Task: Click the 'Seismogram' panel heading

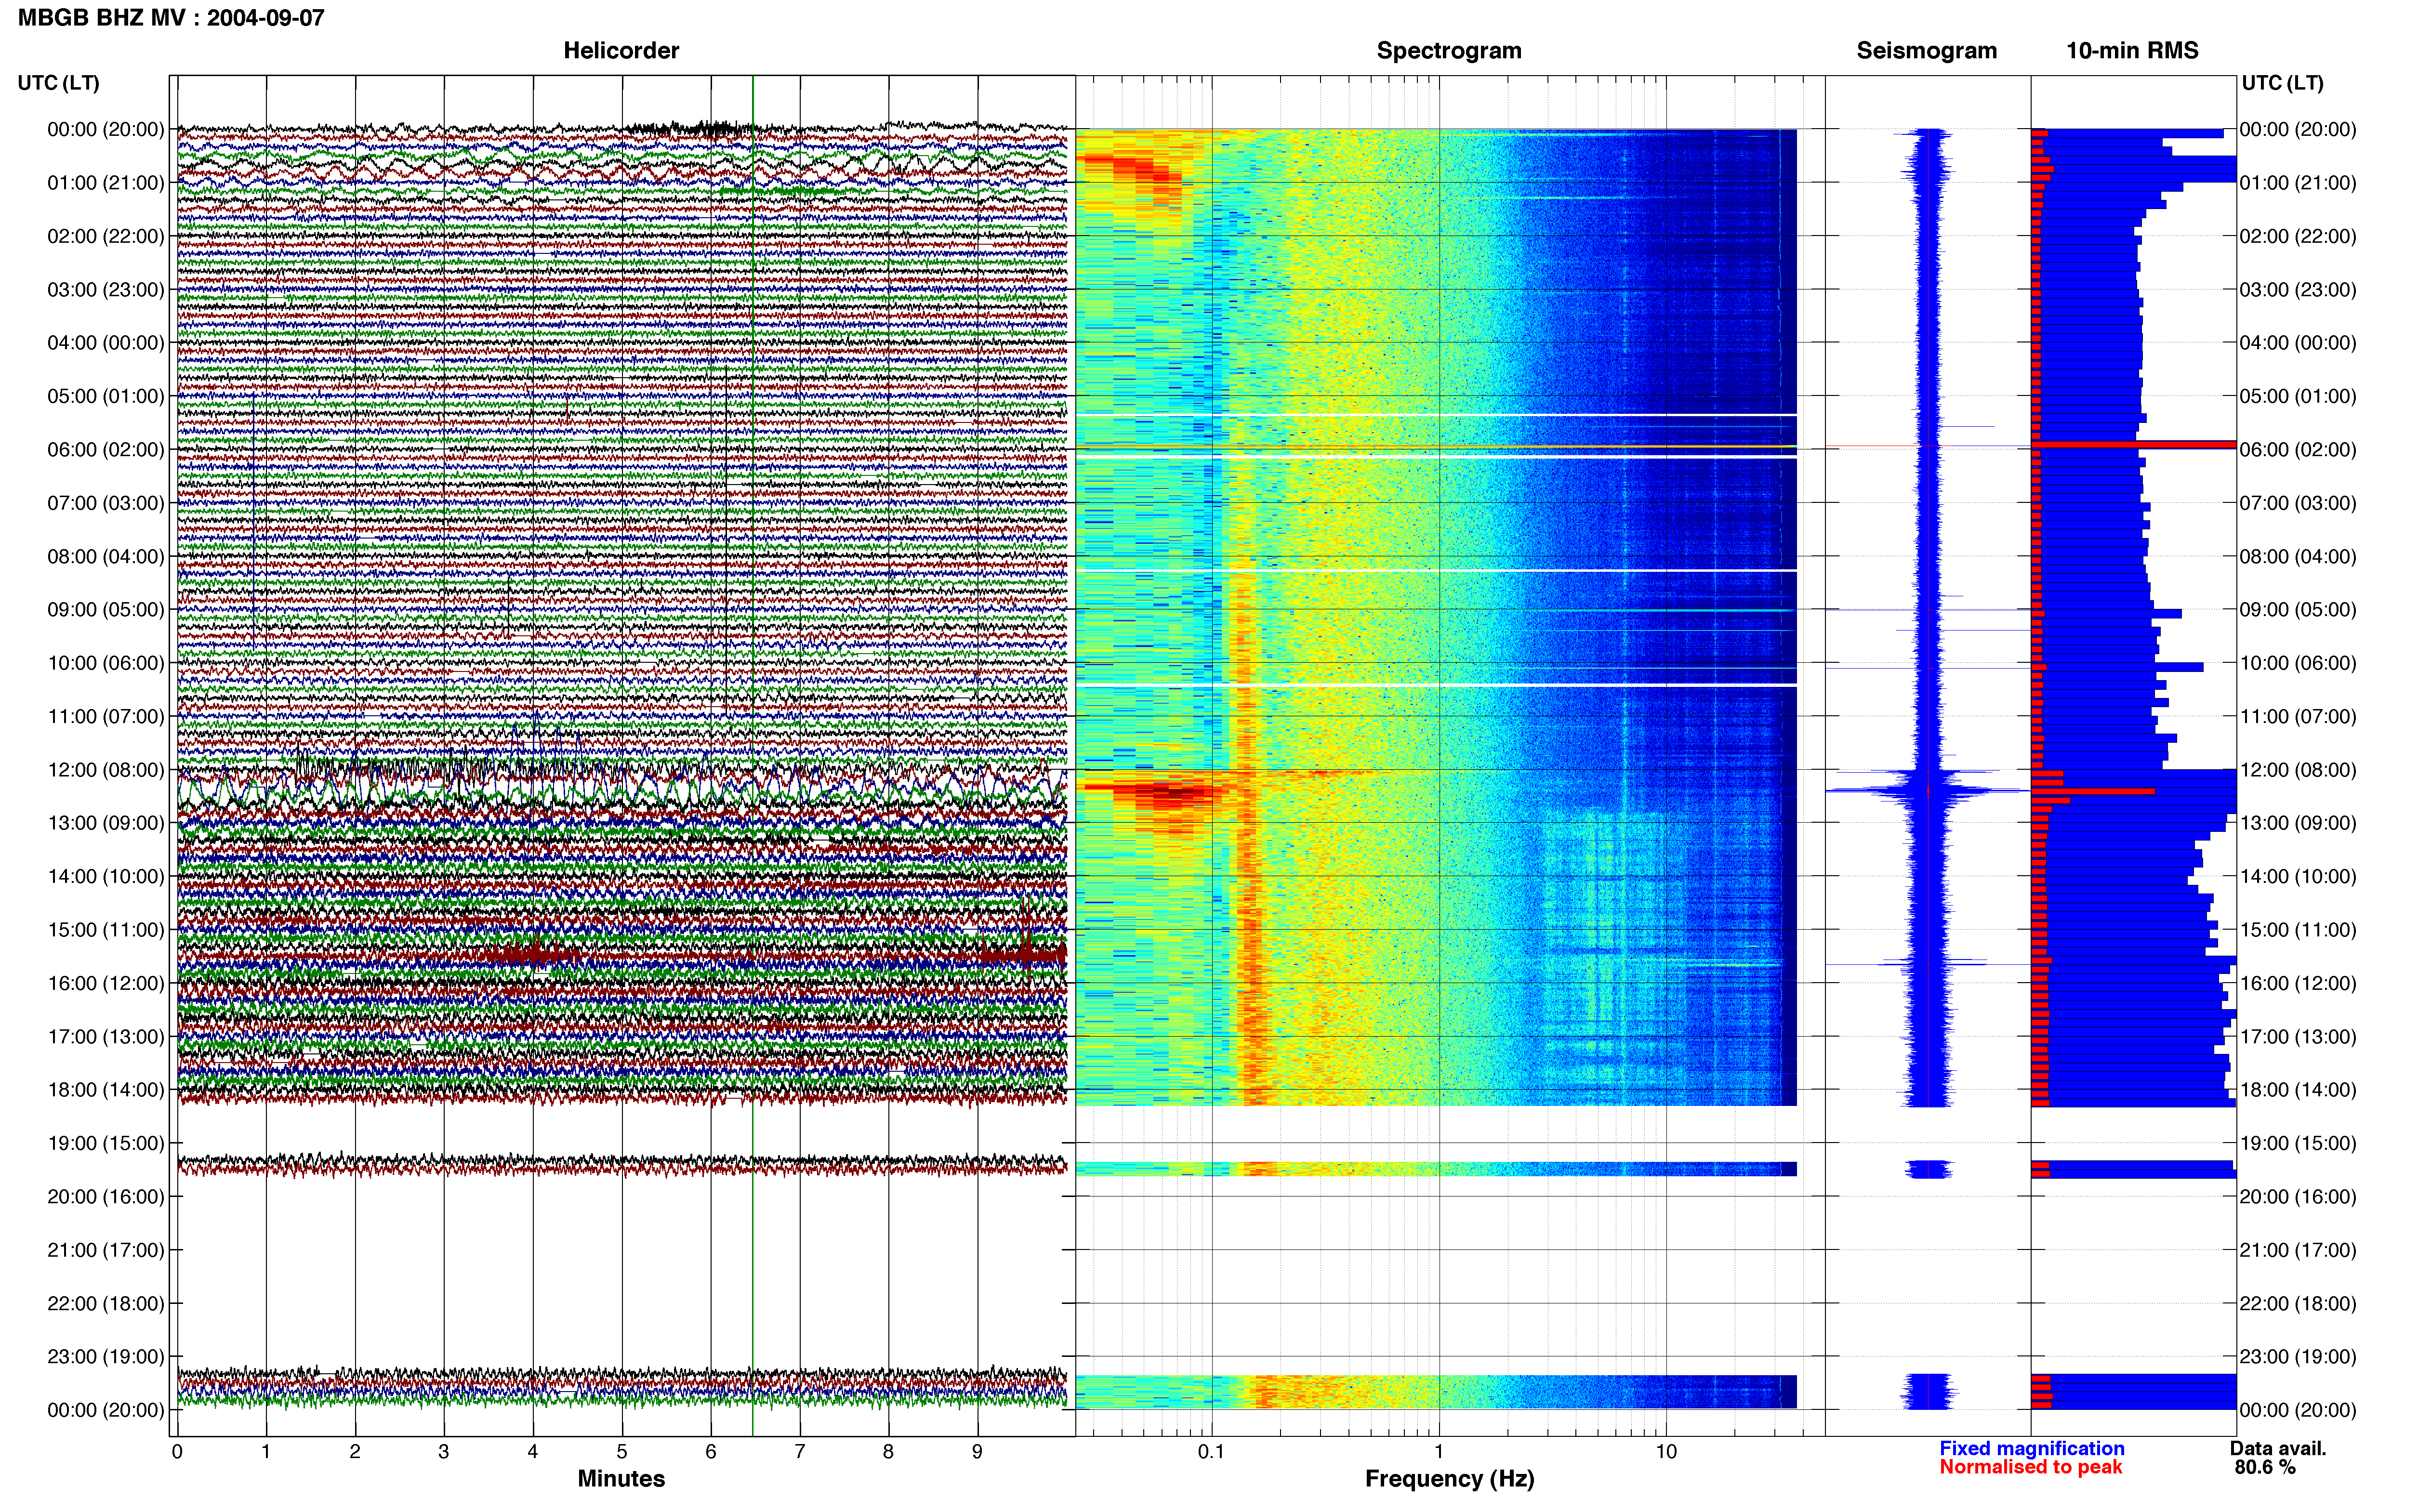Action: coord(1926,50)
